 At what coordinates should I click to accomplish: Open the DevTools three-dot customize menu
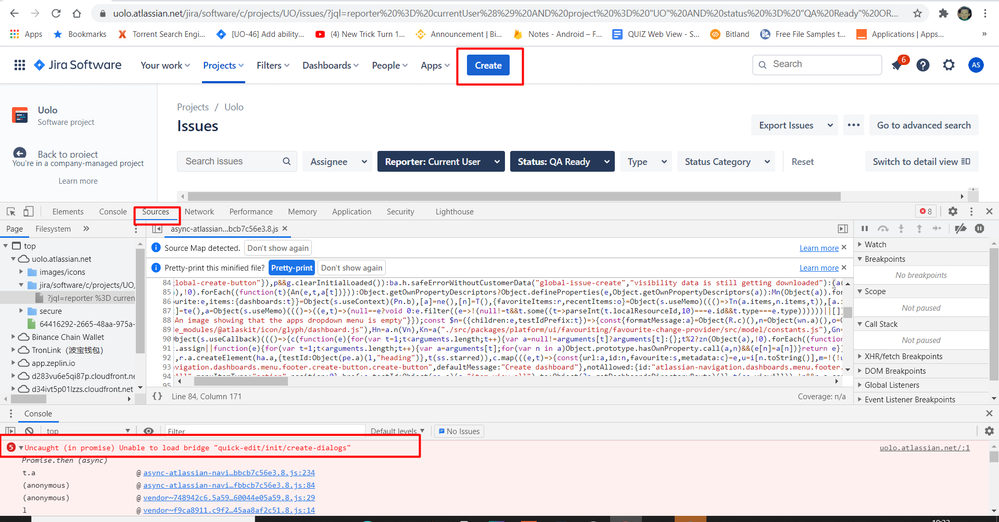(x=972, y=212)
